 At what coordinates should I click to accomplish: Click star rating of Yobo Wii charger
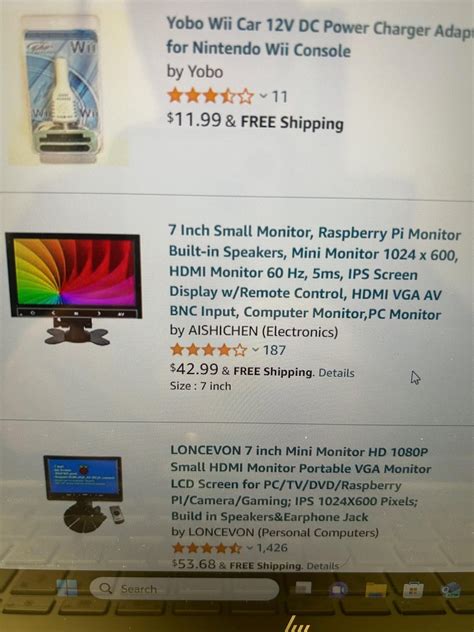click(210, 96)
